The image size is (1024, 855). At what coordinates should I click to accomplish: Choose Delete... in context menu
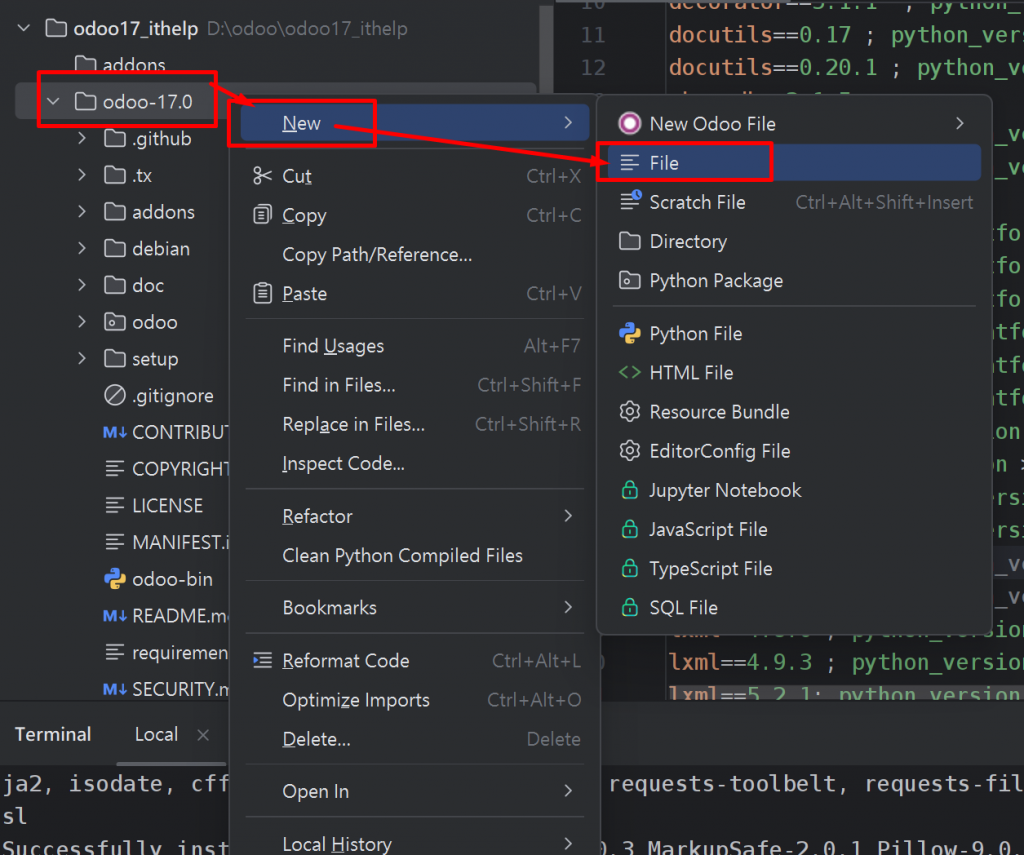pyautogui.click(x=415, y=739)
